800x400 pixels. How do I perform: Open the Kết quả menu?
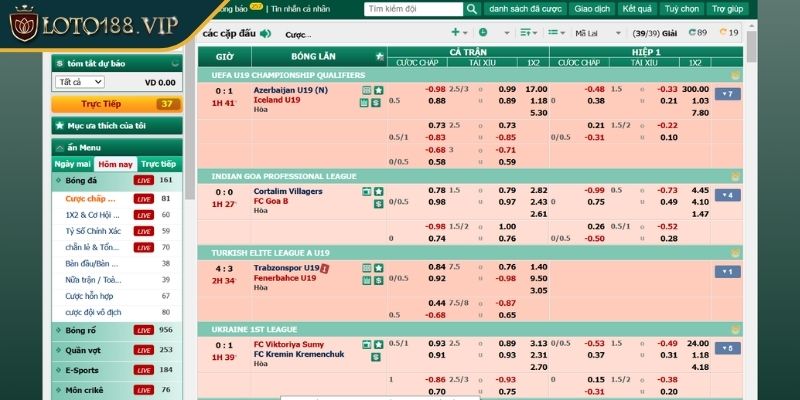tap(635, 9)
